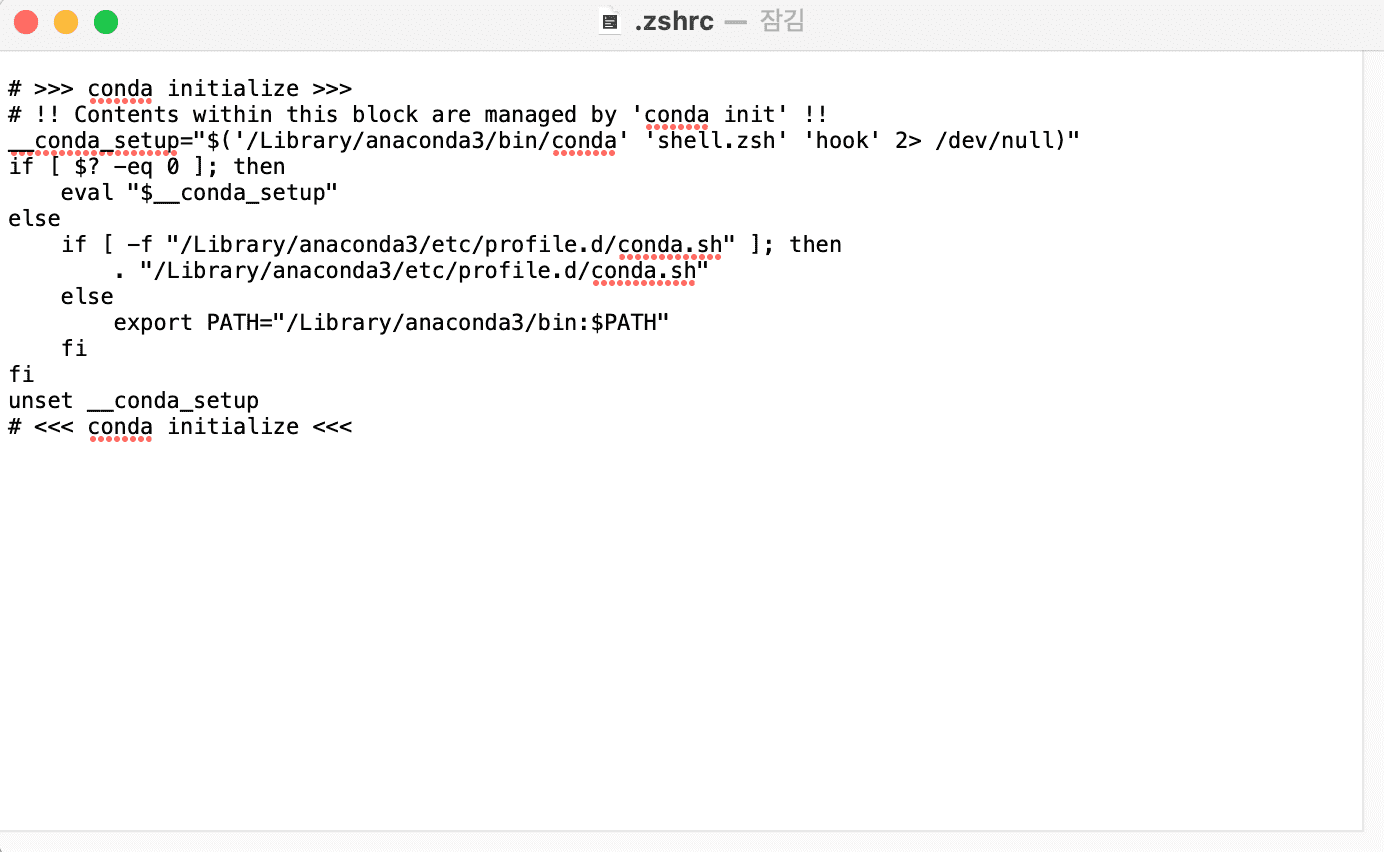The image size is (1384, 852).
Task: Click 'export PATH=' line
Action: click(x=391, y=323)
